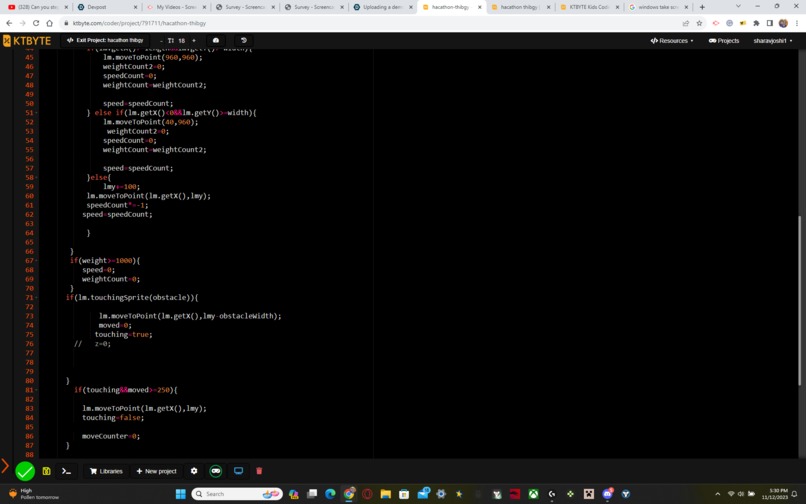Click line 84 touching=false code
This screenshot has width=806, height=504.
coord(113,418)
